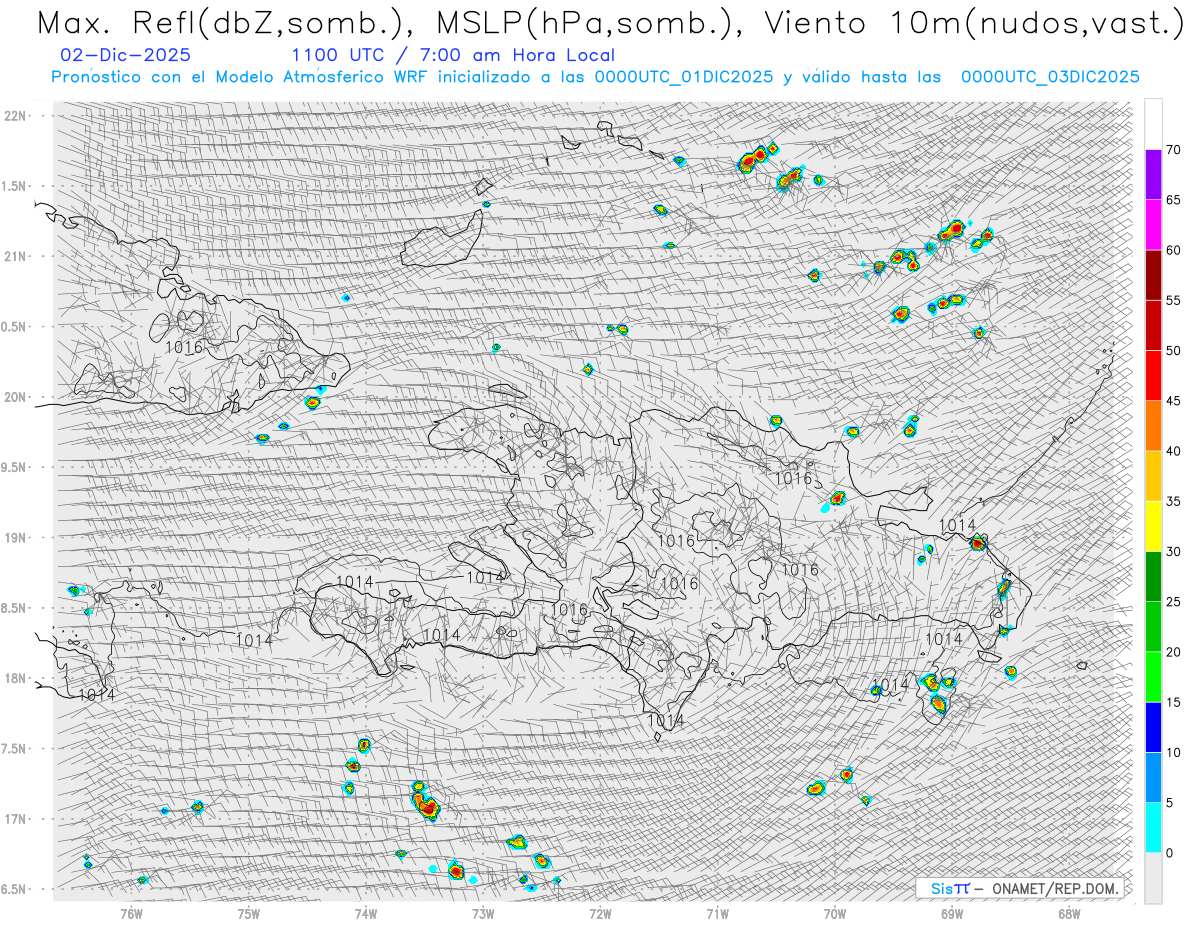Click the "68W" longitude label

point(1069,913)
